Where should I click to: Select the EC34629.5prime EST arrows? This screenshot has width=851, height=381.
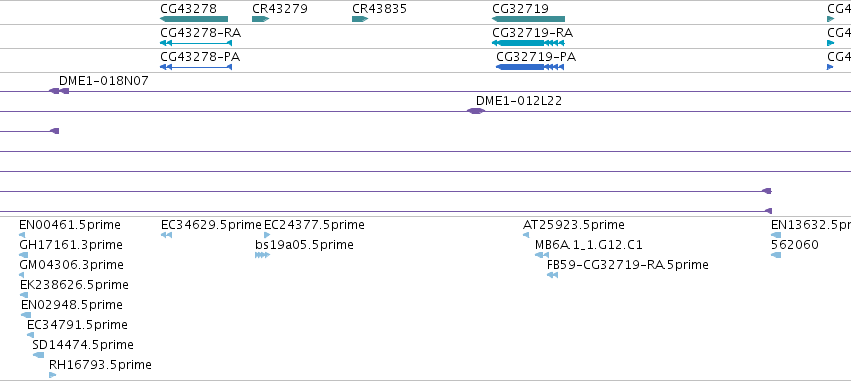tap(167, 235)
